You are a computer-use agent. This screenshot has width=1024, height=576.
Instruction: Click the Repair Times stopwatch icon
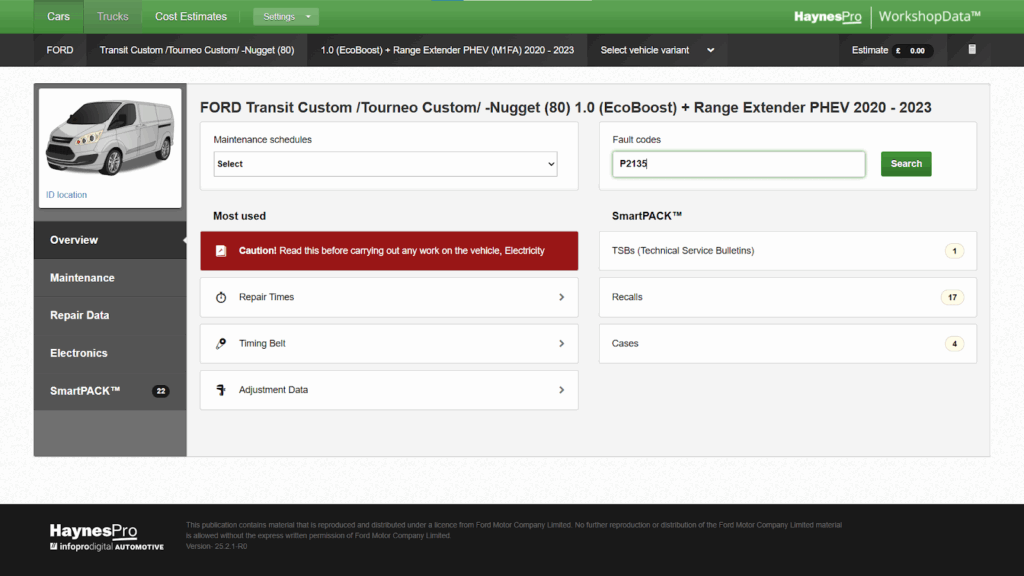pos(221,297)
